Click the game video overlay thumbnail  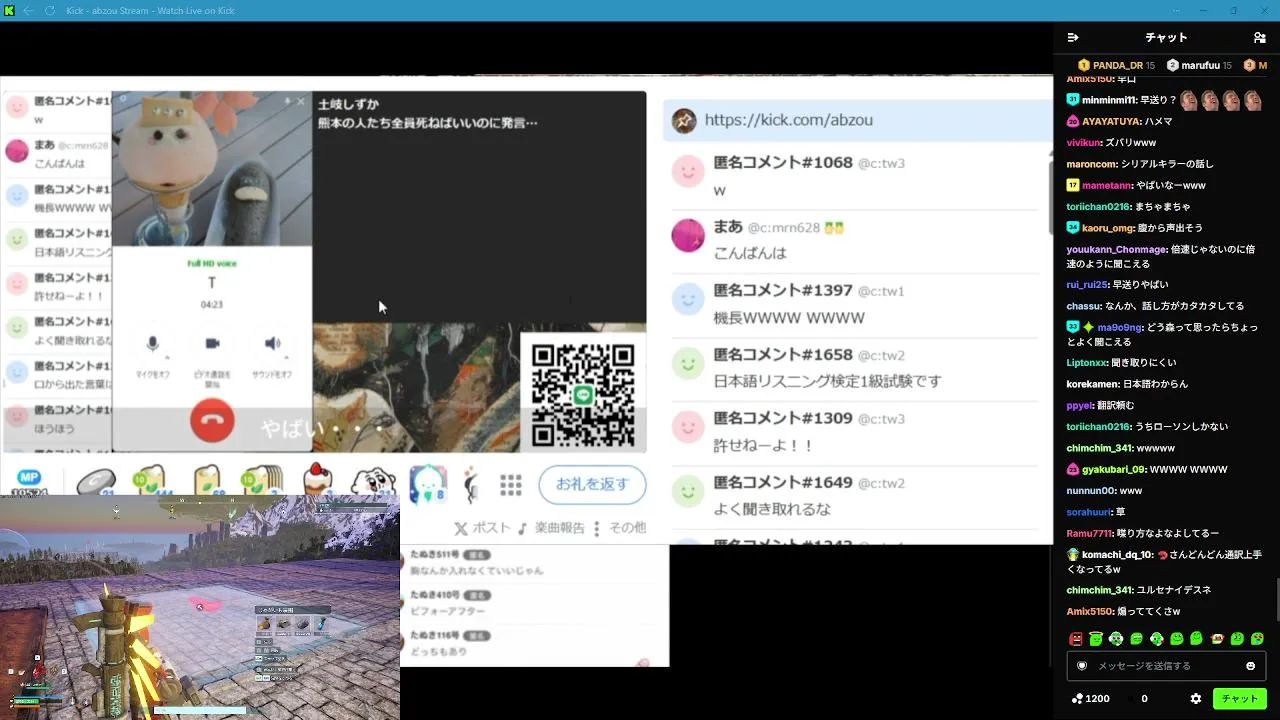[x=200, y=607]
